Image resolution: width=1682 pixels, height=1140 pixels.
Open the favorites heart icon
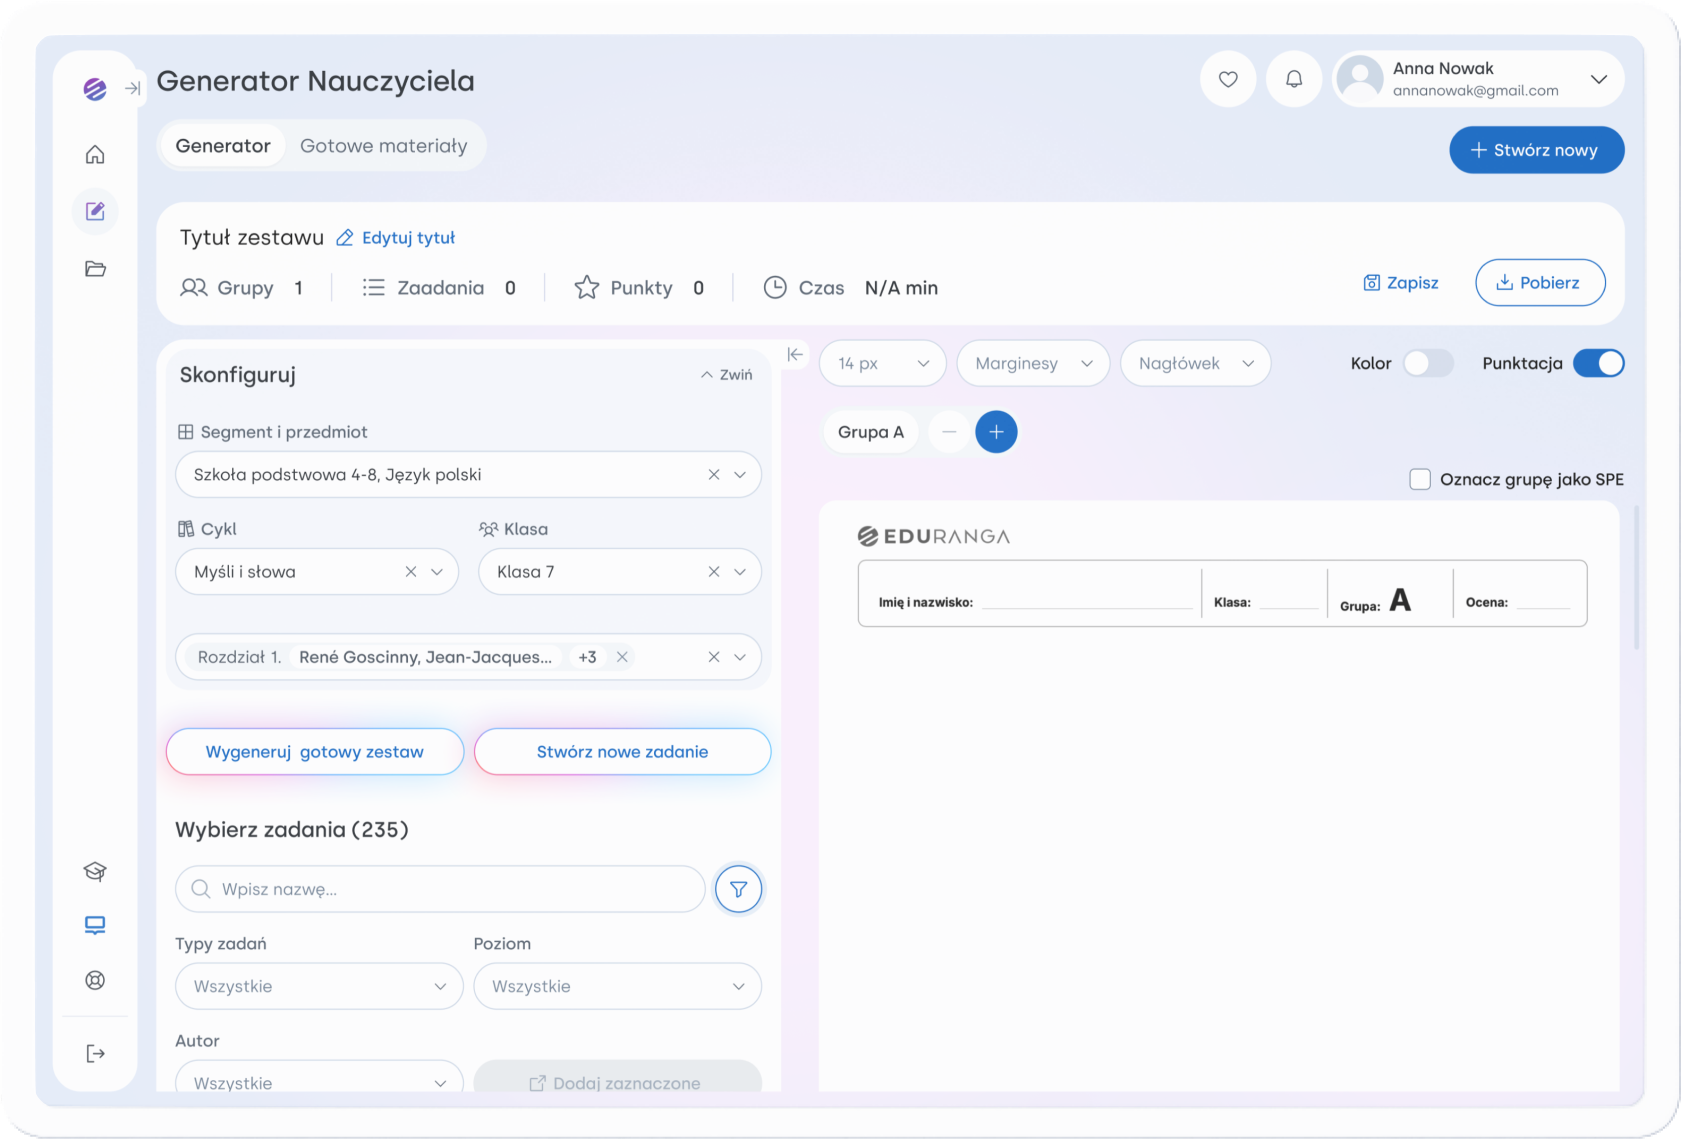pyautogui.click(x=1228, y=79)
